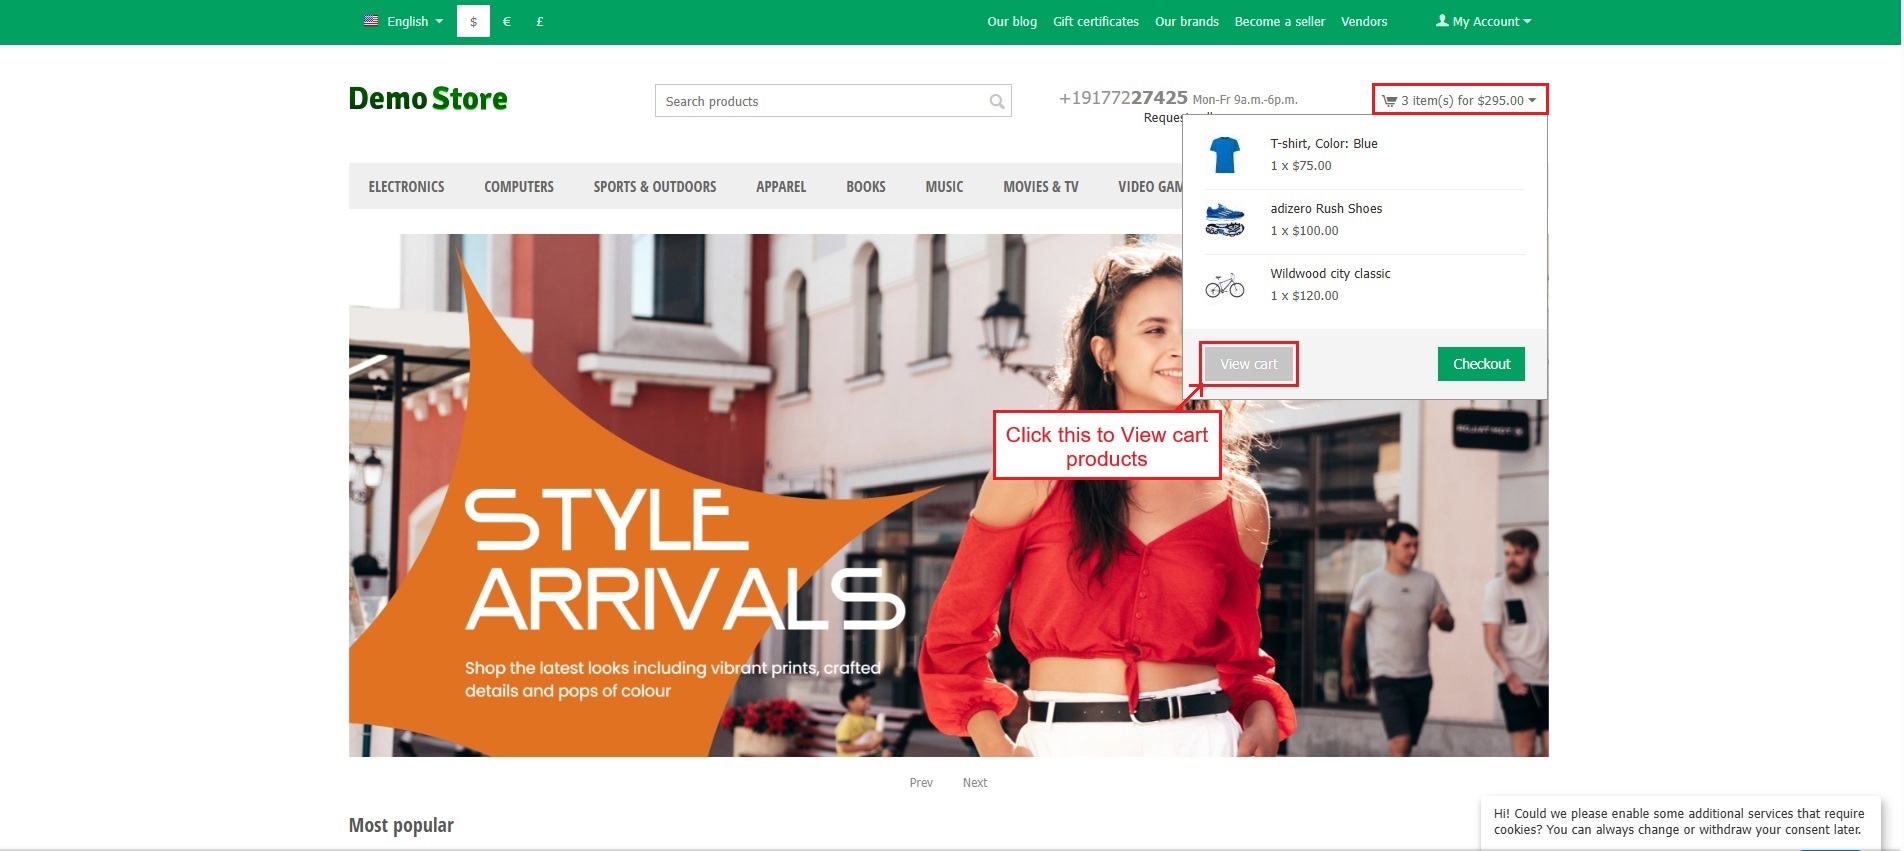Switch currency to euro

coord(507,21)
